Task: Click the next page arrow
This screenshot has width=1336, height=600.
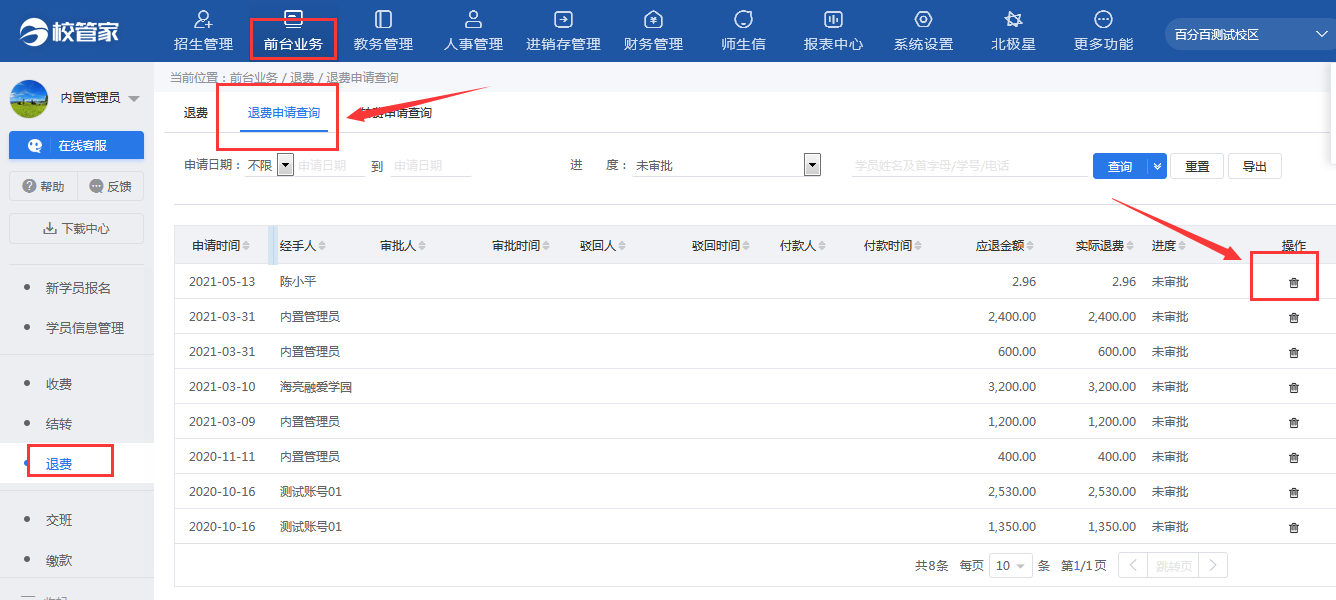Action: (x=1213, y=565)
